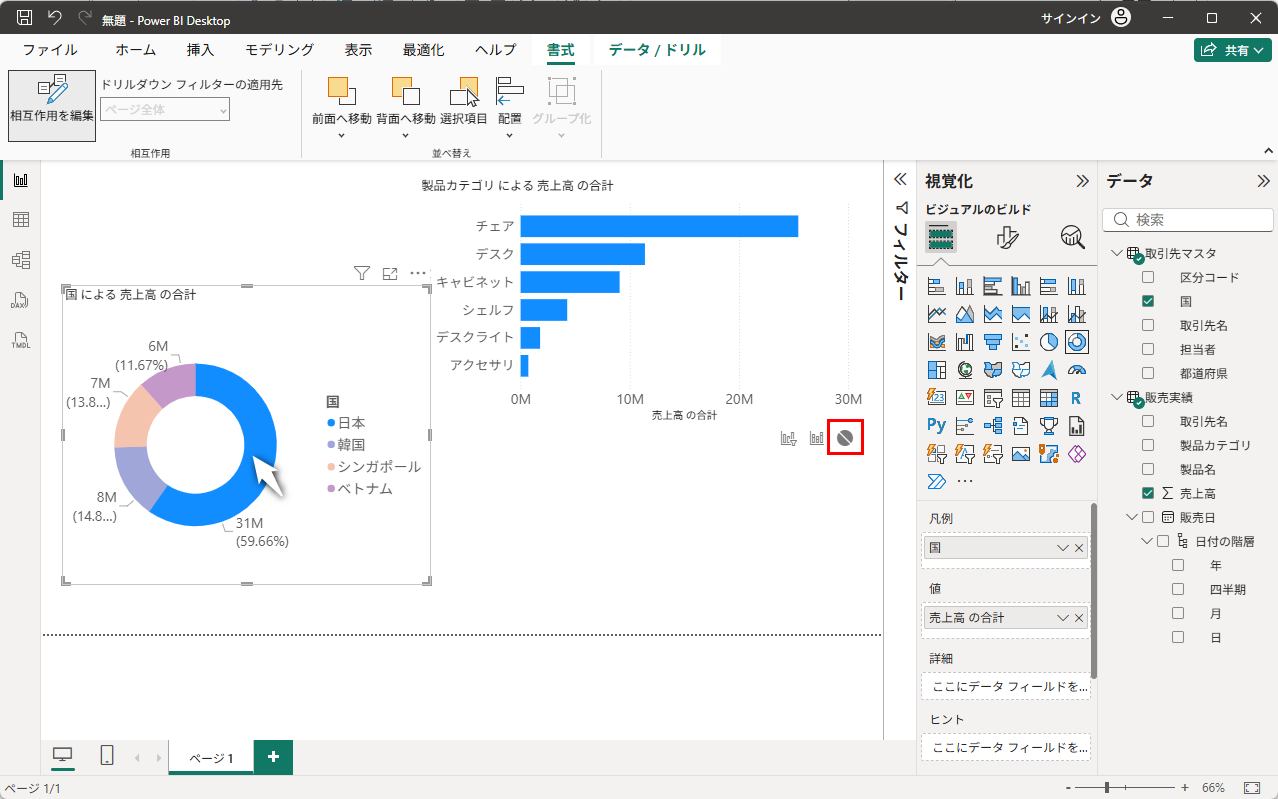This screenshot has height=799, width=1278.
Task: Pick the line chart visual
Action: pyautogui.click(x=937, y=314)
